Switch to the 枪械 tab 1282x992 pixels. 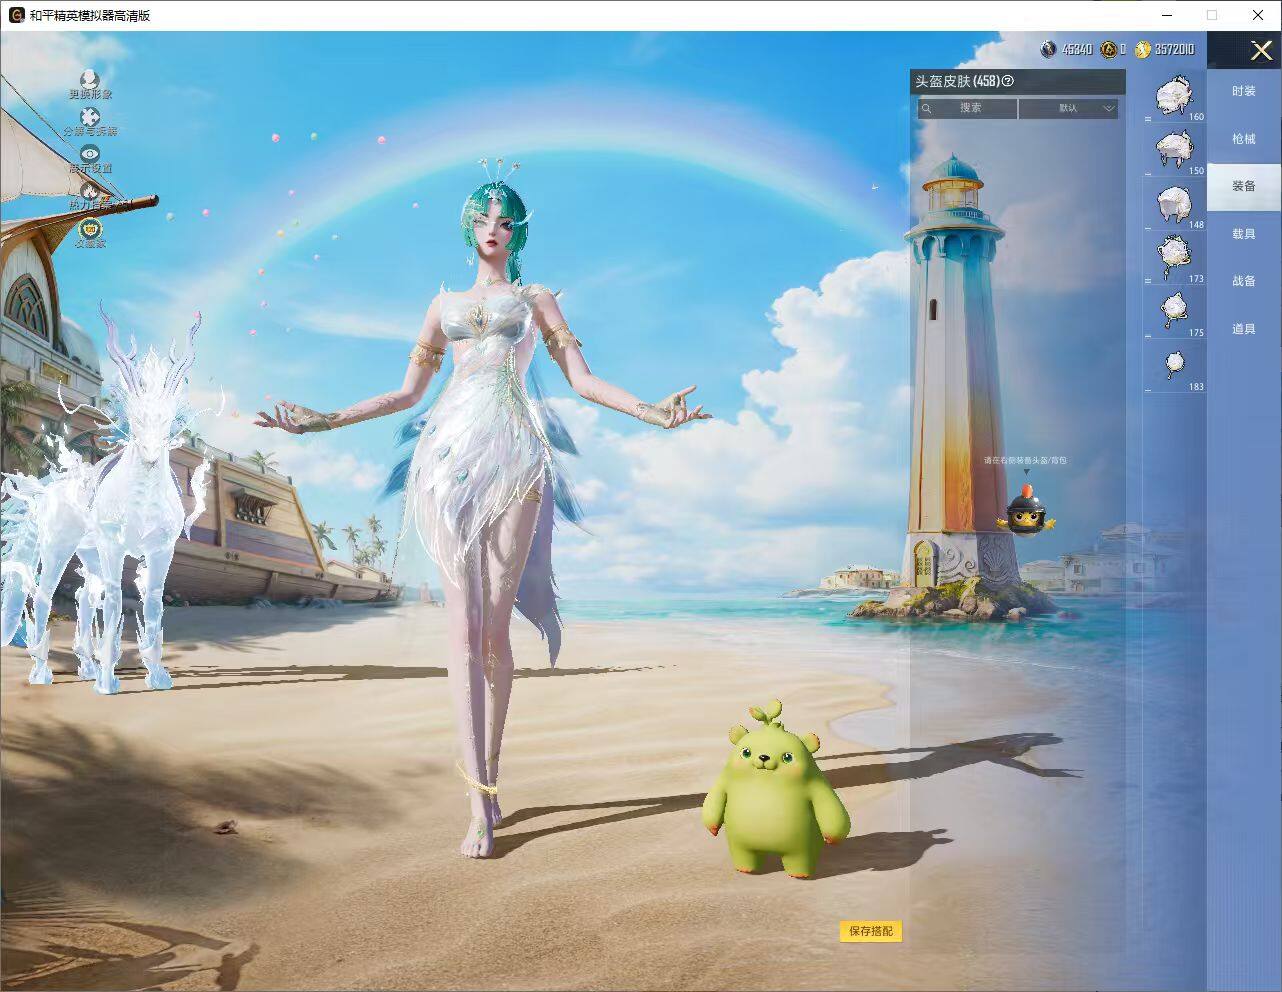[1243, 139]
